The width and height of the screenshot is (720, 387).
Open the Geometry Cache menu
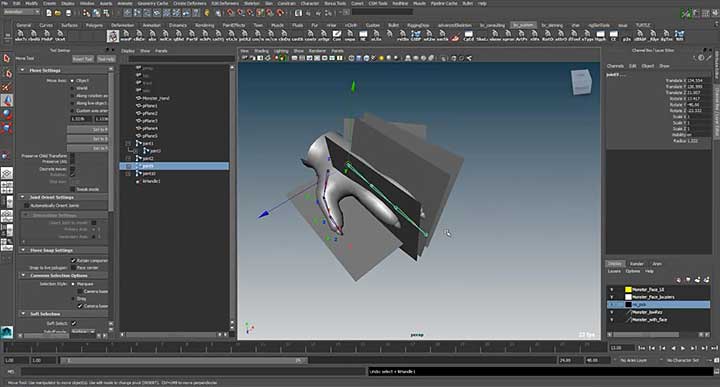[153, 3]
